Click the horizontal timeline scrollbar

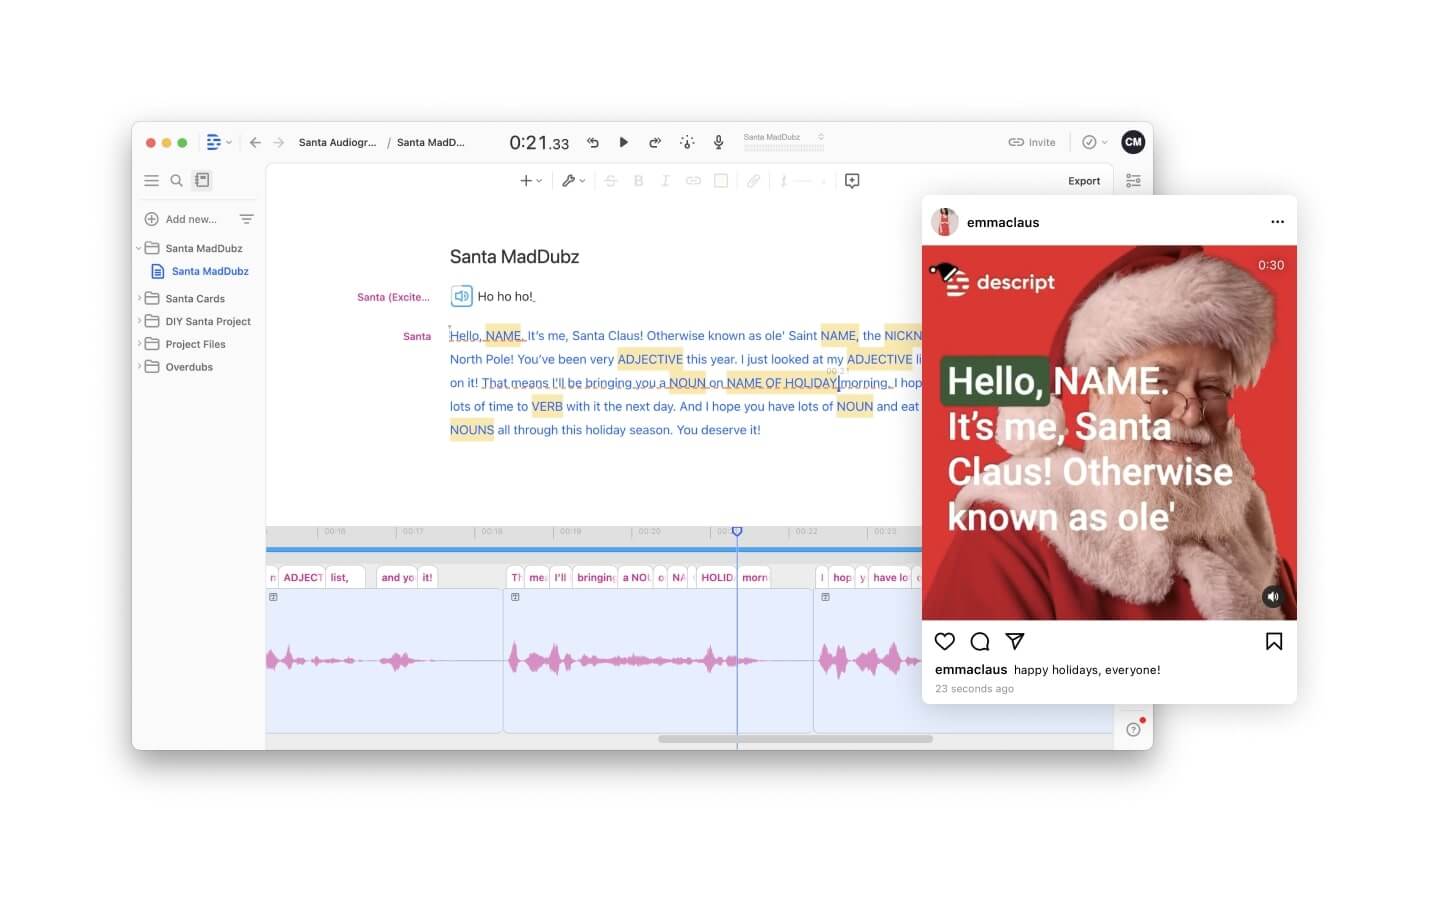[795, 739]
